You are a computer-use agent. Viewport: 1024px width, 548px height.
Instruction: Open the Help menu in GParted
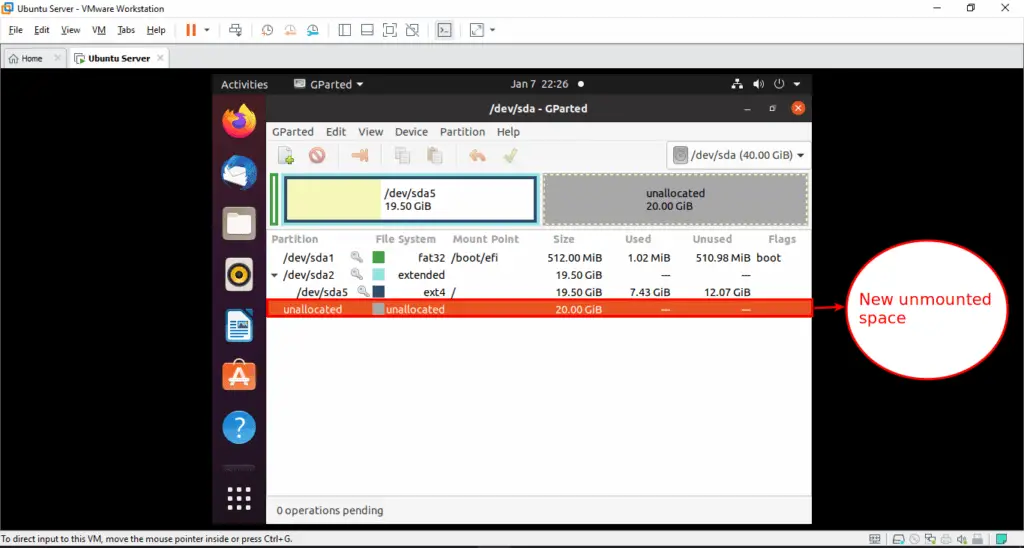pos(508,132)
